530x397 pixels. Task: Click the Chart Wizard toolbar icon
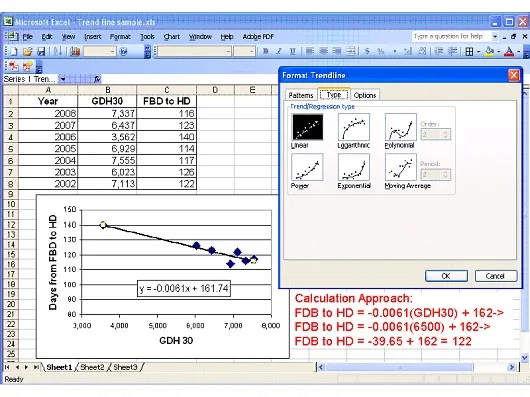(75, 51)
